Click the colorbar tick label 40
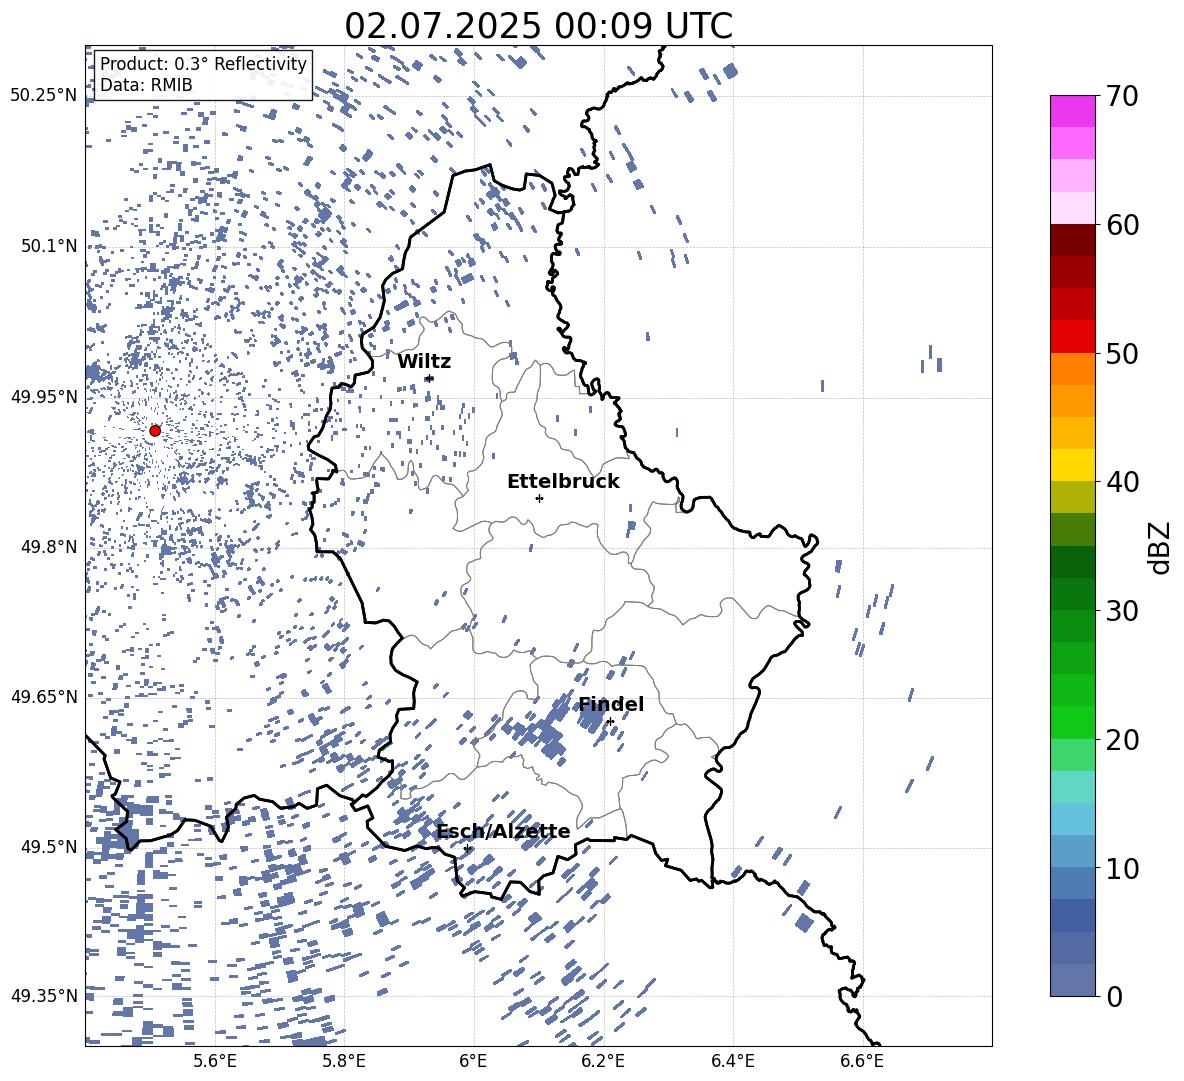This screenshot has width=1184, height=1081. 1123,482
